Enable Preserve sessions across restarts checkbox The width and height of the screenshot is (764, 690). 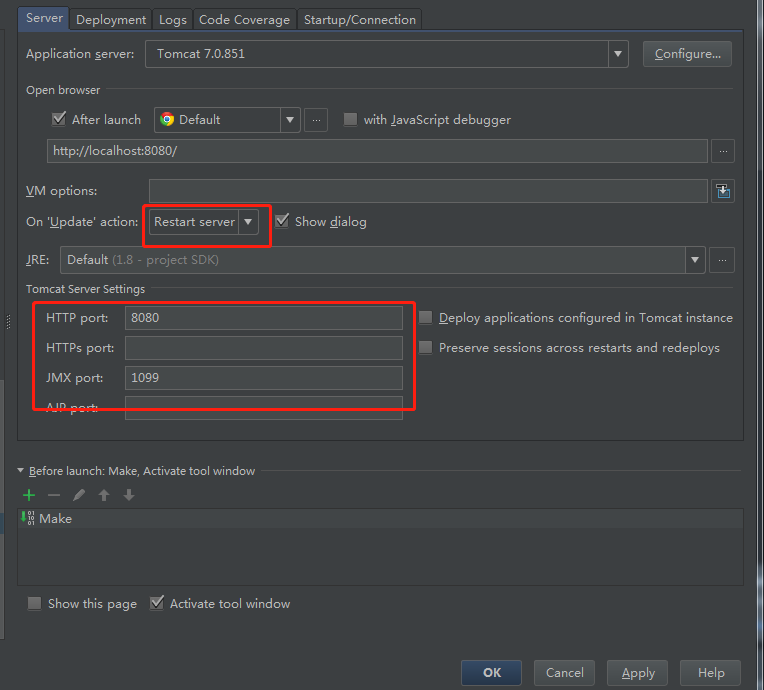[x=426, y=348]
